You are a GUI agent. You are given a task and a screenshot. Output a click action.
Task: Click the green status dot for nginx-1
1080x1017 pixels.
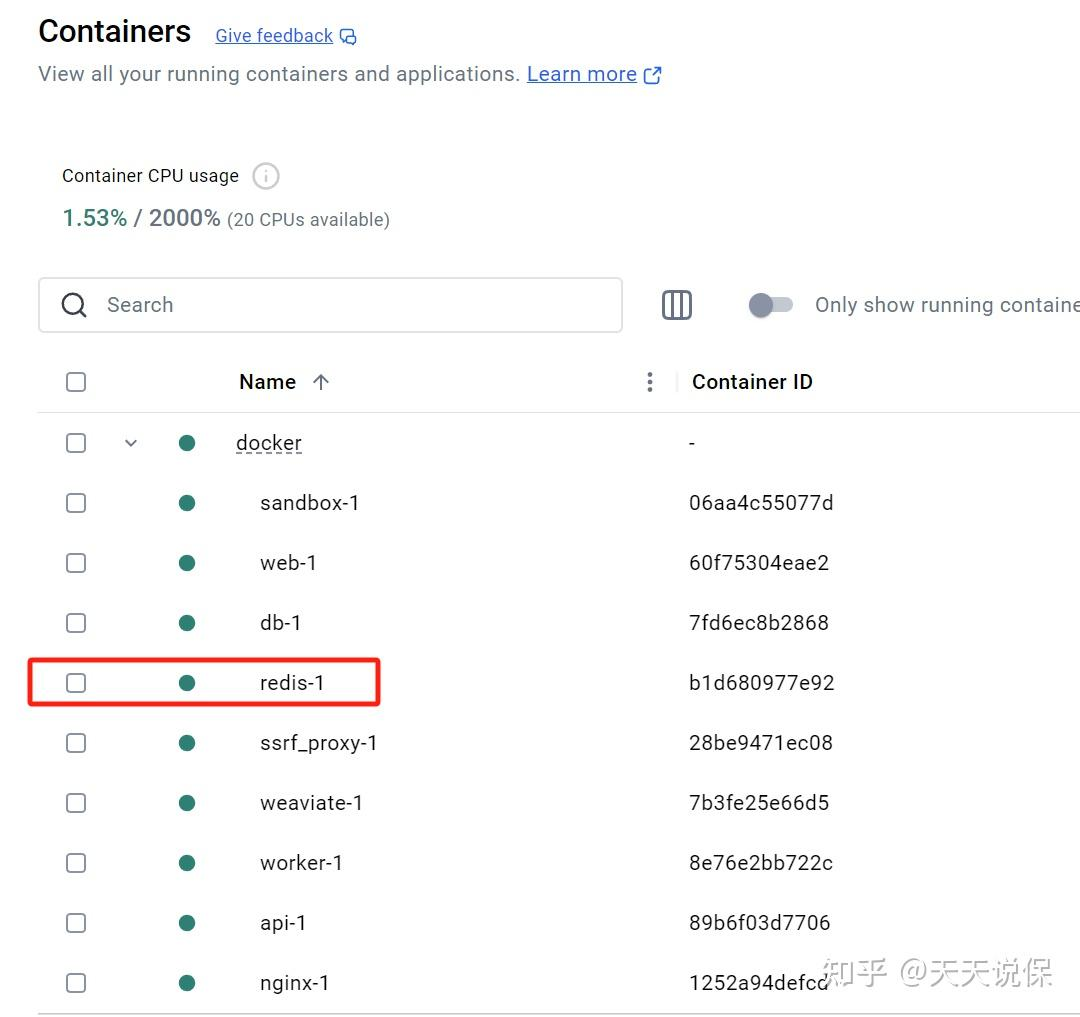tap(187, 982)
